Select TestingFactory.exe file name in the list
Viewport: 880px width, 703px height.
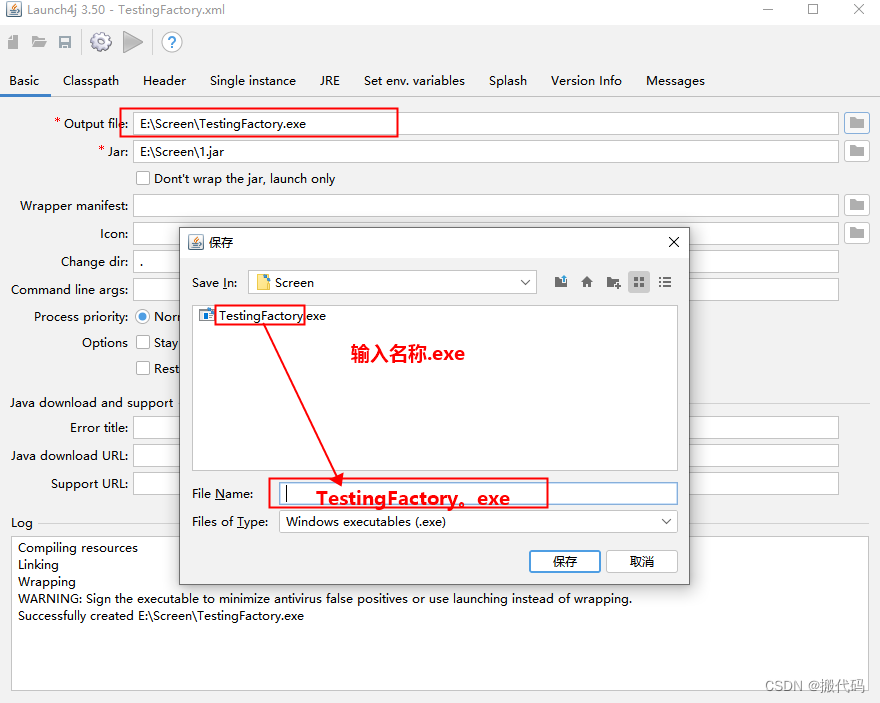click(272, 316)
